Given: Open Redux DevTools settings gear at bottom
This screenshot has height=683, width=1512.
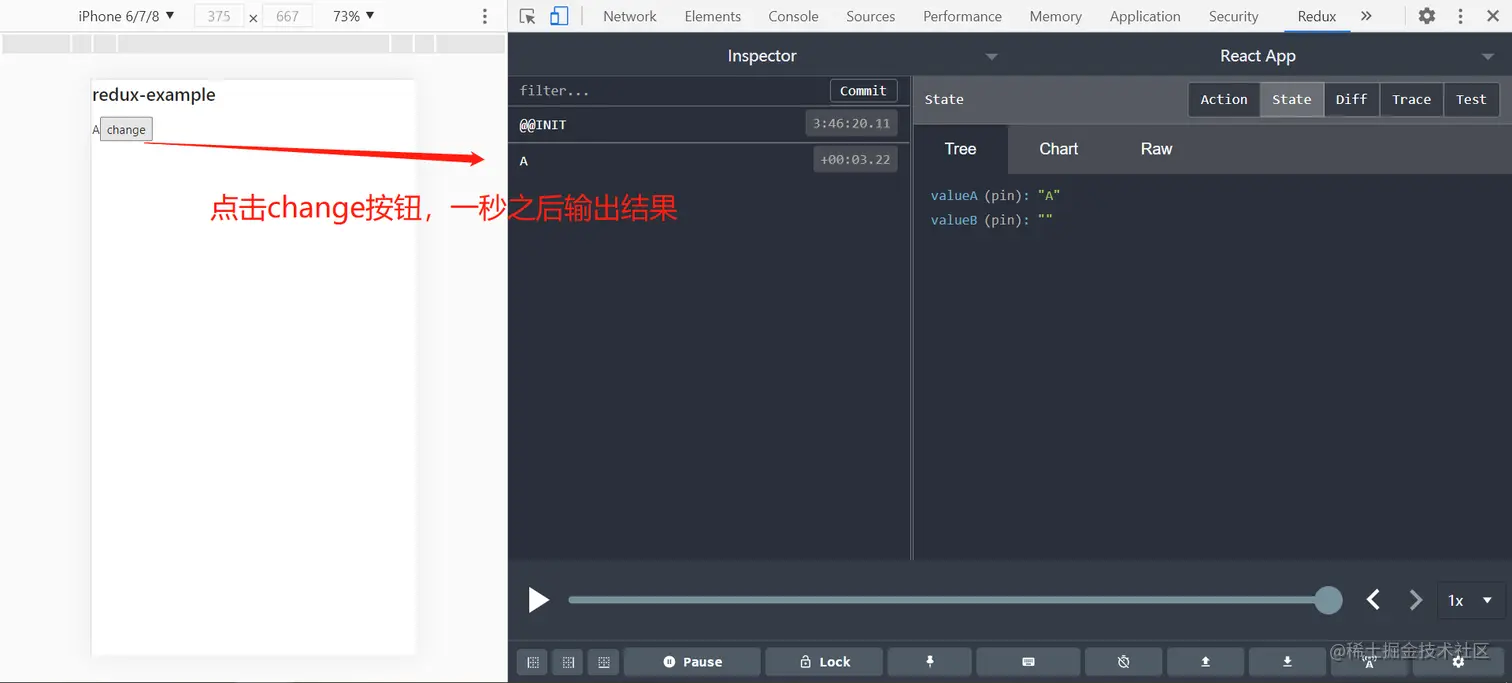Looking at the screenshot, I should coord(1458,662).
